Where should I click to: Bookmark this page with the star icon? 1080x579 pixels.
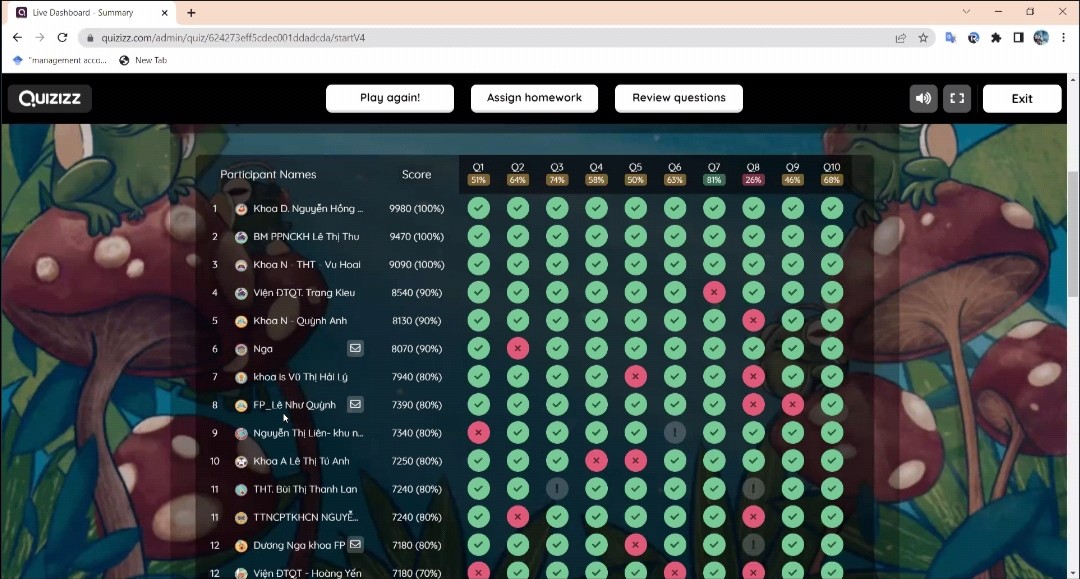[x=923, y=38]
